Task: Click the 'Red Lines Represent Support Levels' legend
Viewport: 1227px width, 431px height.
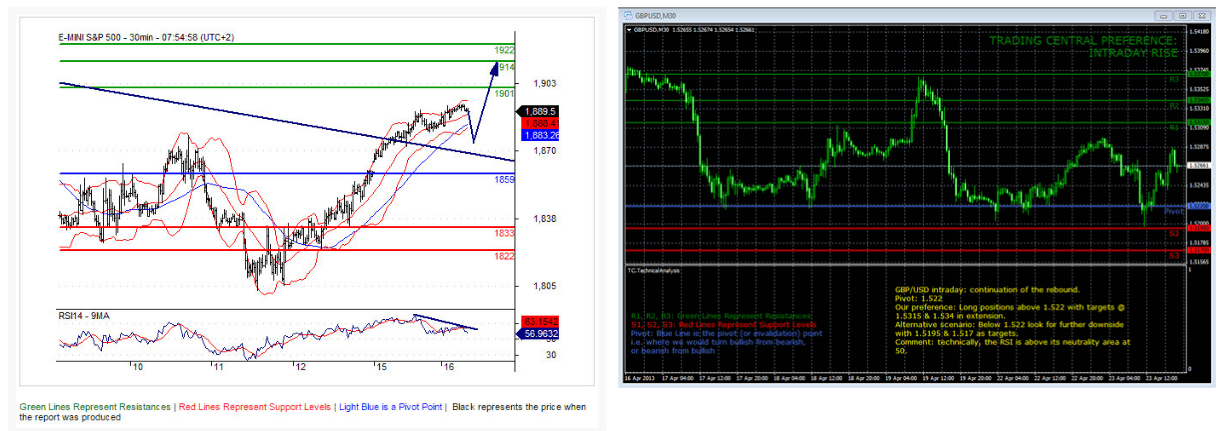Action: click(x=255, y=407)
